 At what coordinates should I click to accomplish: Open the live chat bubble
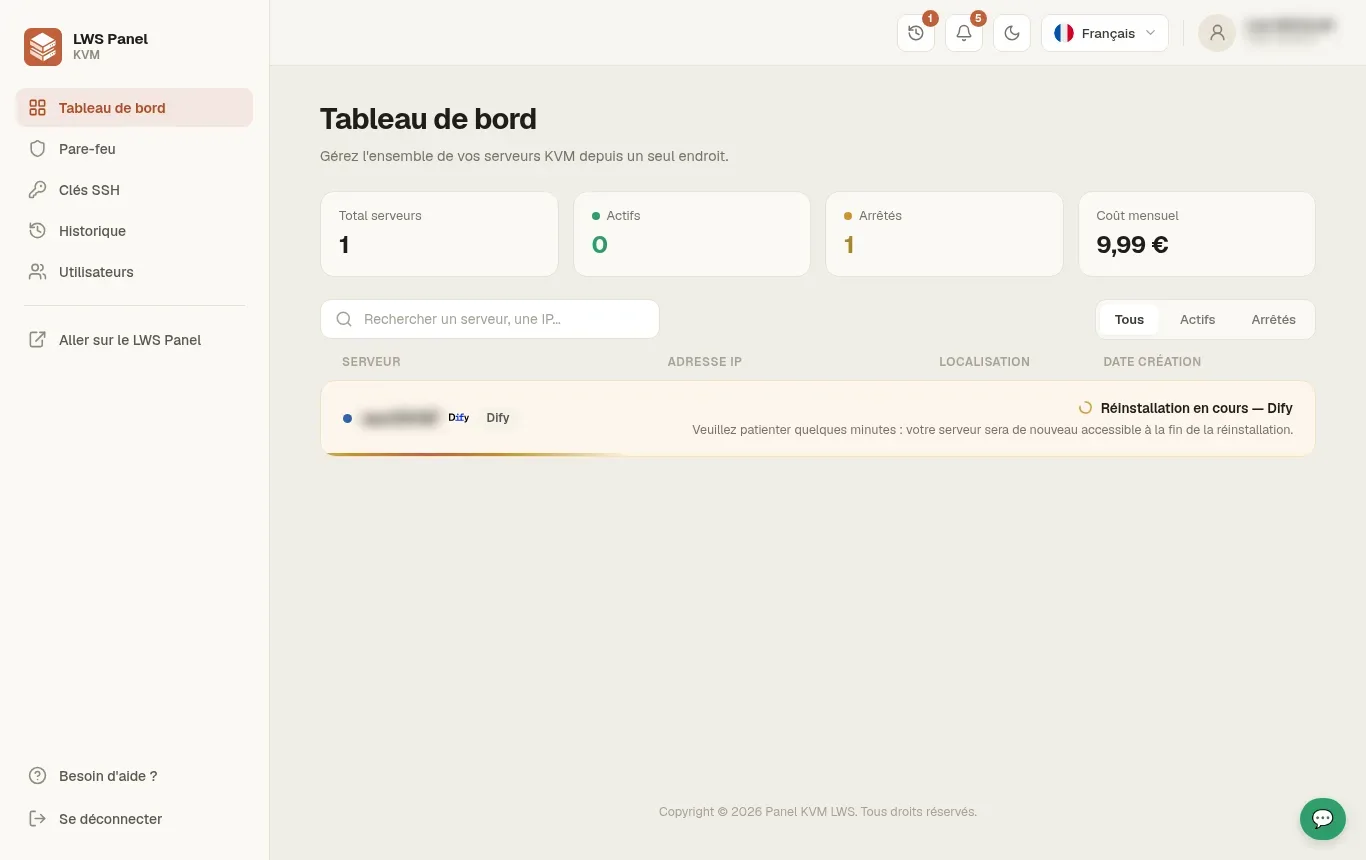coord(1322,818)
